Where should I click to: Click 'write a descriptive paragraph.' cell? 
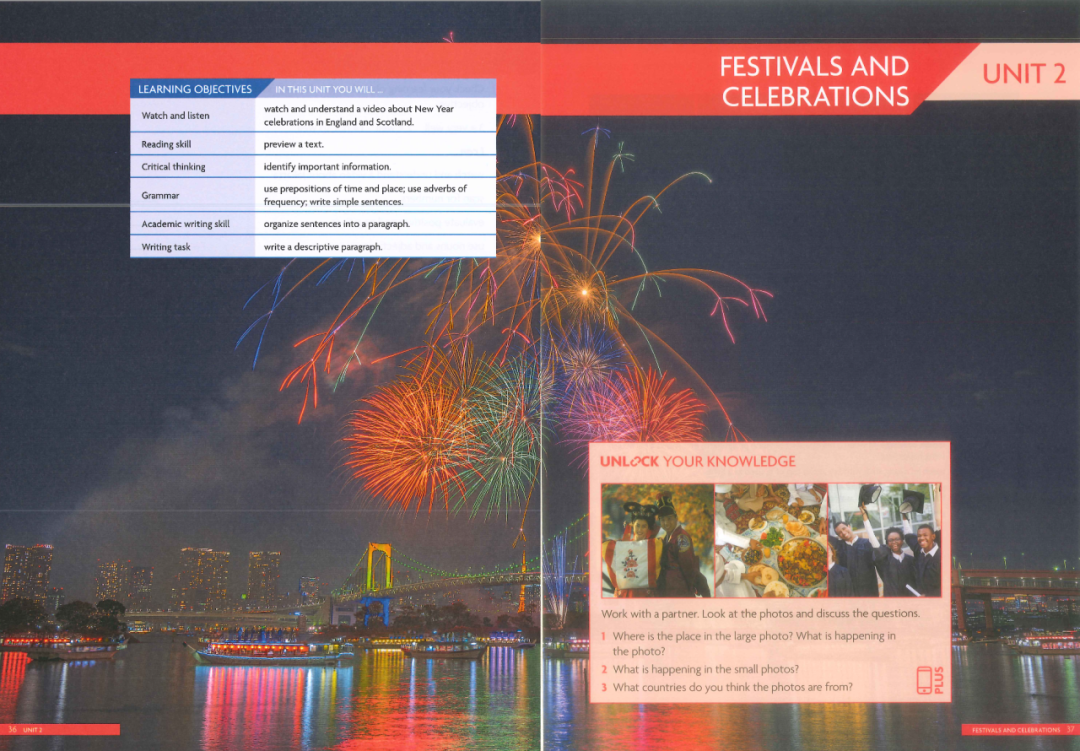(322, 247)
